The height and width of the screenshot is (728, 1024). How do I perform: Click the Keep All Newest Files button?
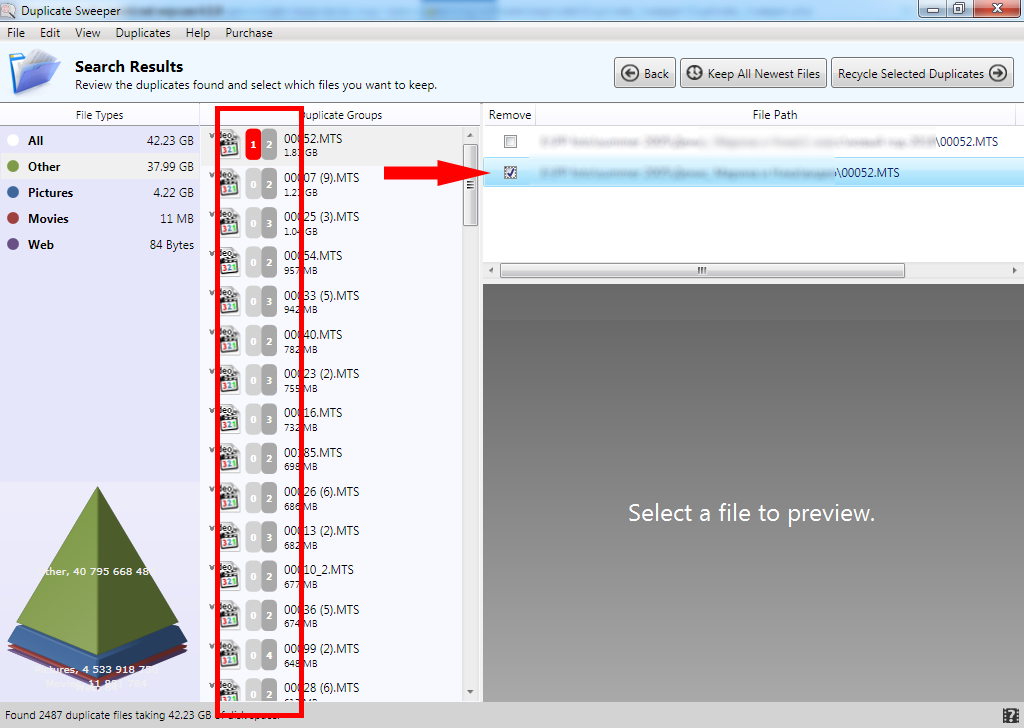coord(752,73)
